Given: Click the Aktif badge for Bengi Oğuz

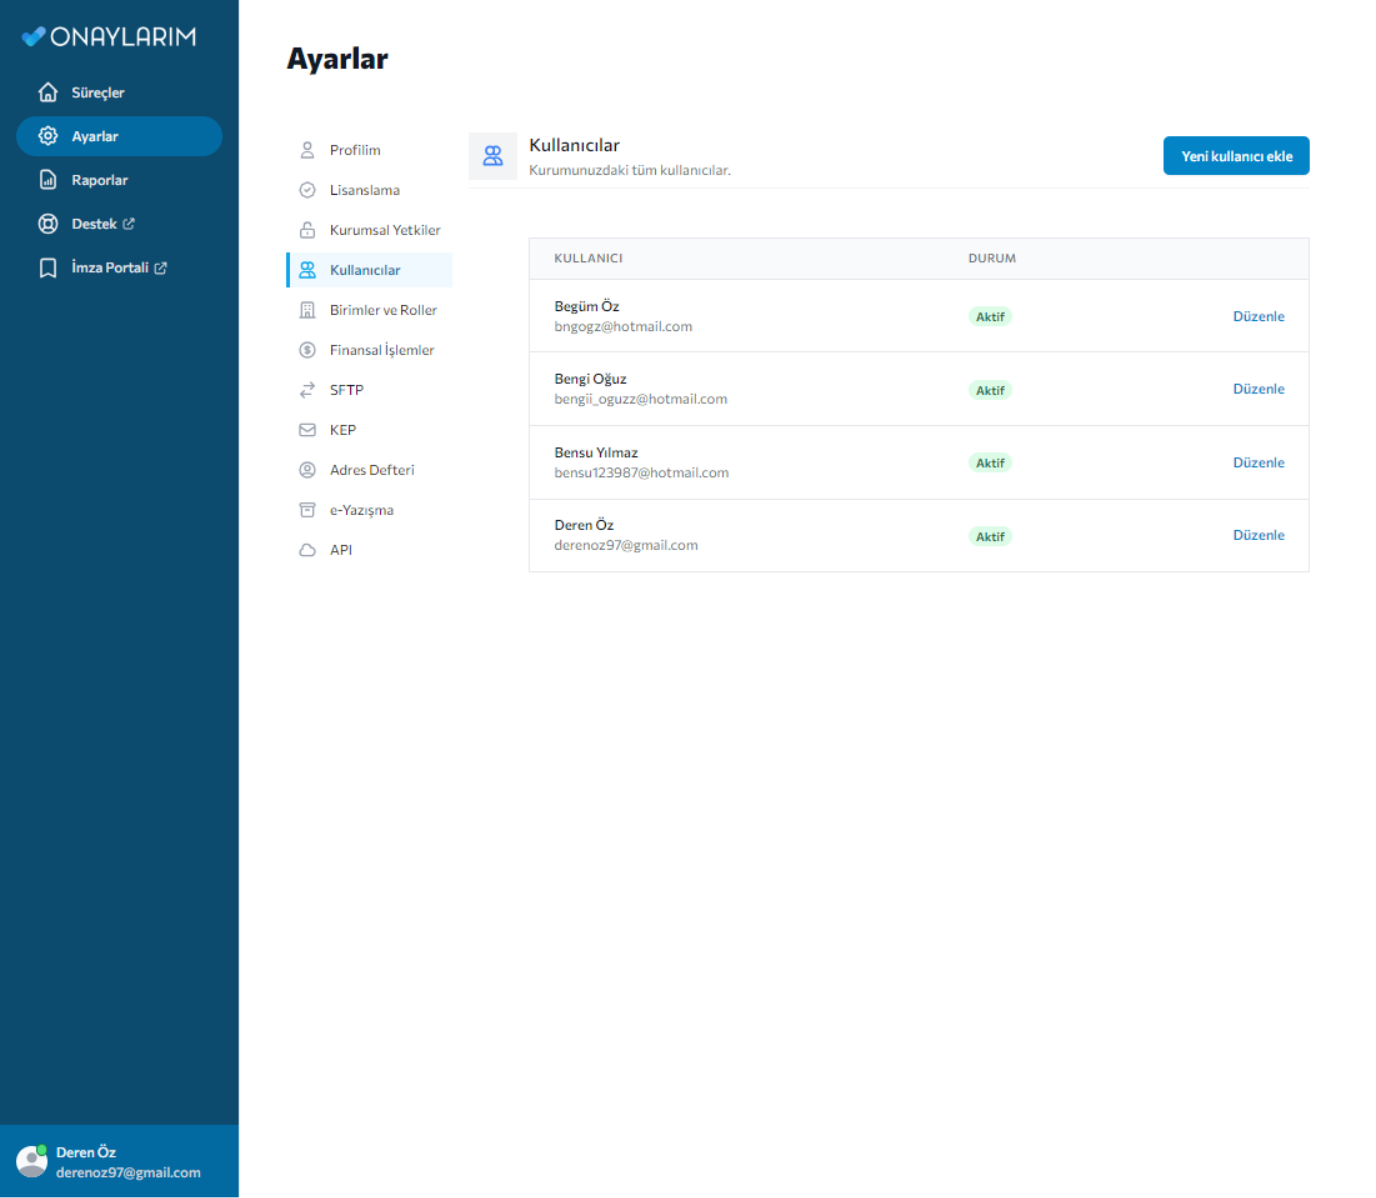Looking at the screenshot, I should point(990,390).
